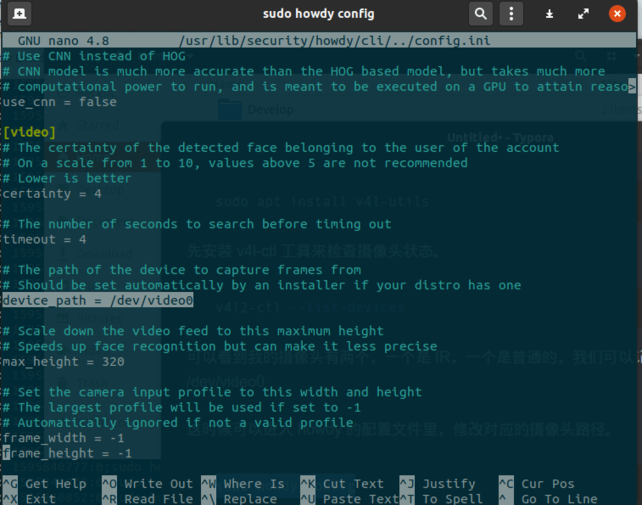The width and height of the screenshot is (642, 505).
Task: Click the comment 'Lower is better'
Action: click(67, 178)
